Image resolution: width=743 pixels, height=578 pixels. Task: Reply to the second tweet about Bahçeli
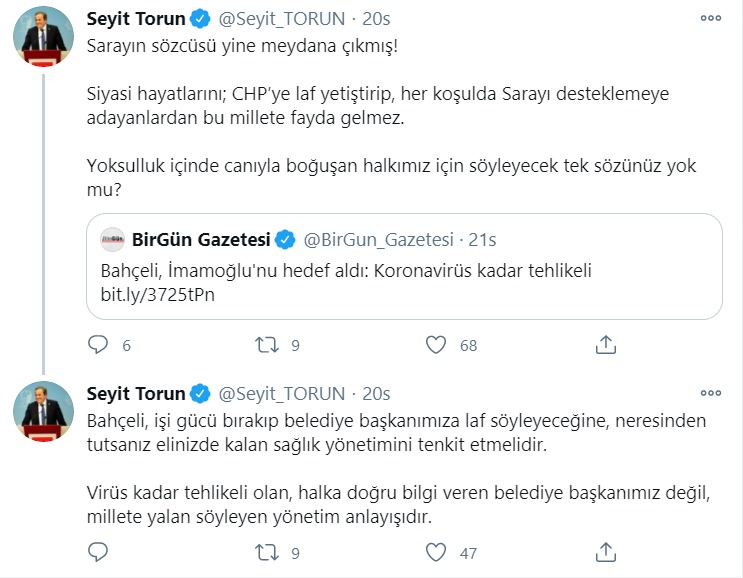point(98,552)
